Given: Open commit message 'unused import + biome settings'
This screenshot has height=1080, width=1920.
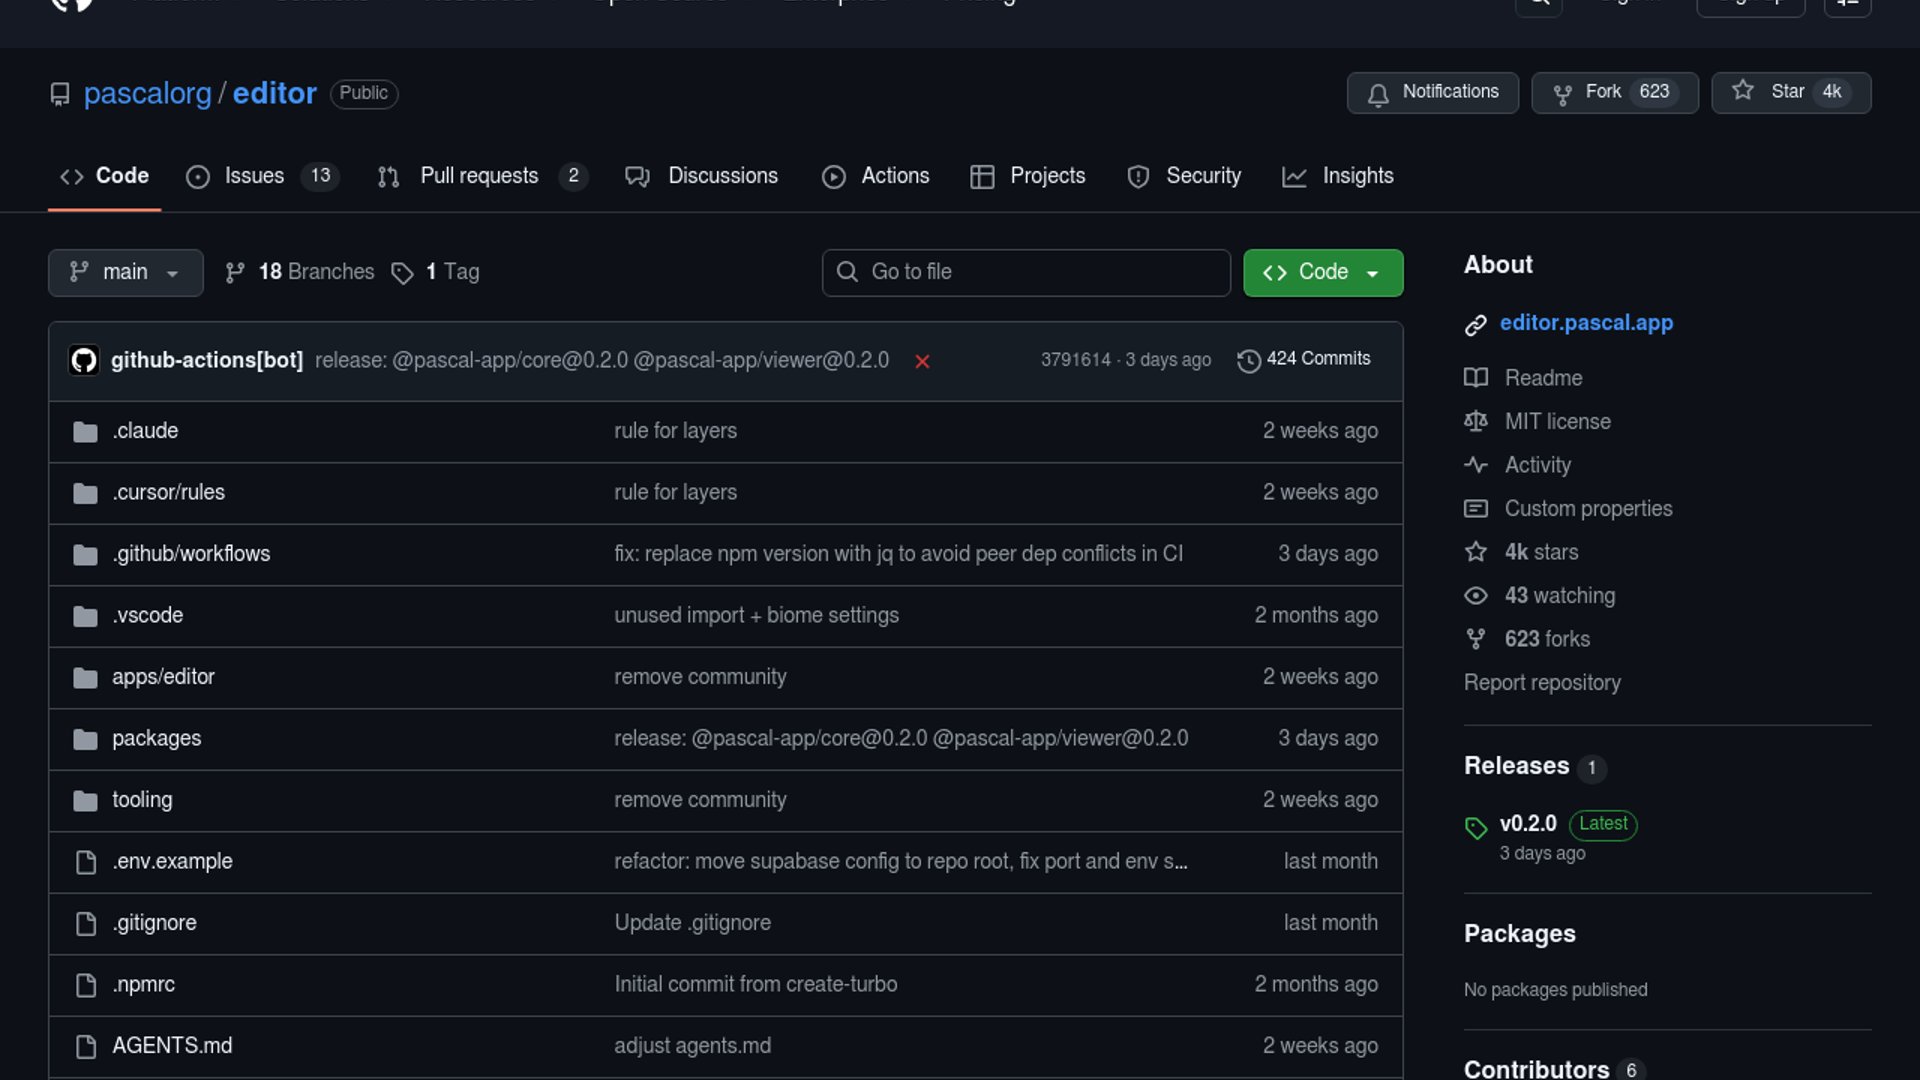Looking at the screenshot, I should (x=756, y=616).
